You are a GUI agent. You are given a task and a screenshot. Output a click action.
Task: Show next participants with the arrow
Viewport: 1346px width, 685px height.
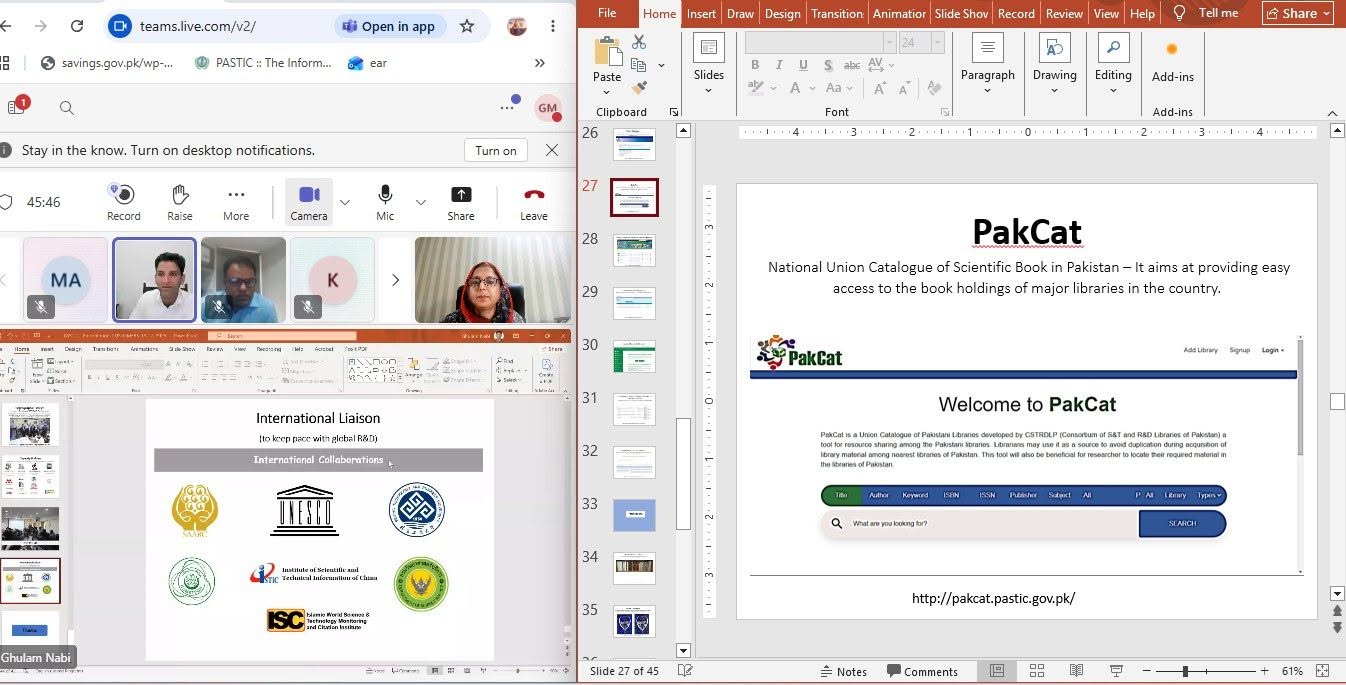(x=395, y=280)
